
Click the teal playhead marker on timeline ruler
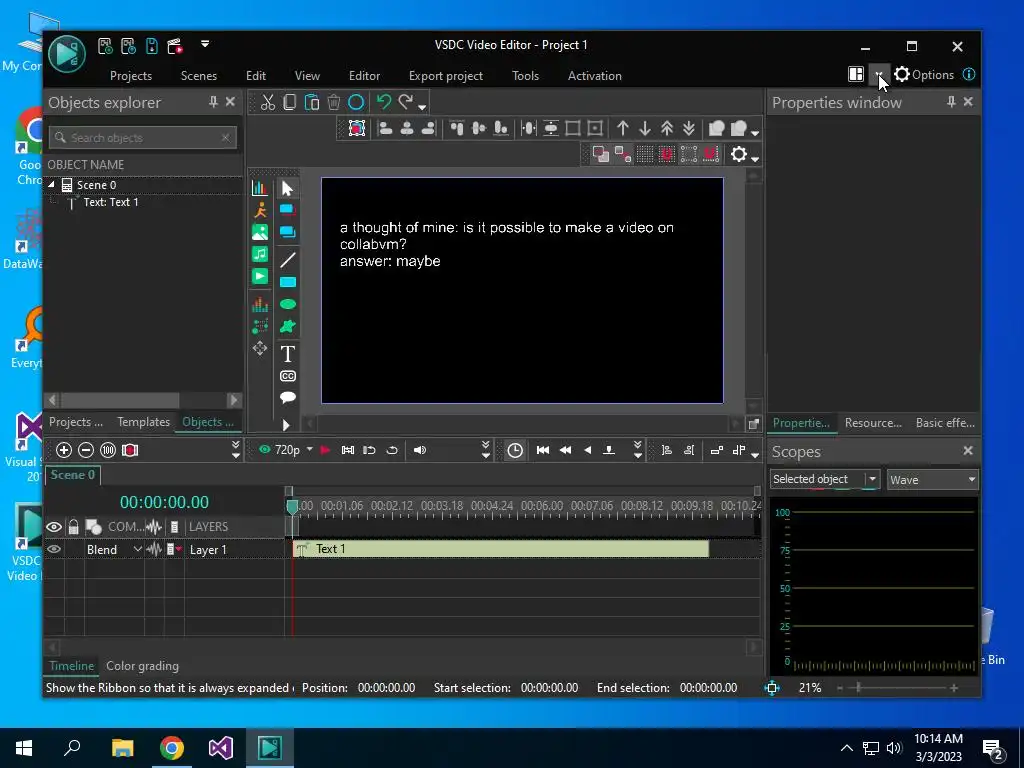(292, 506)
